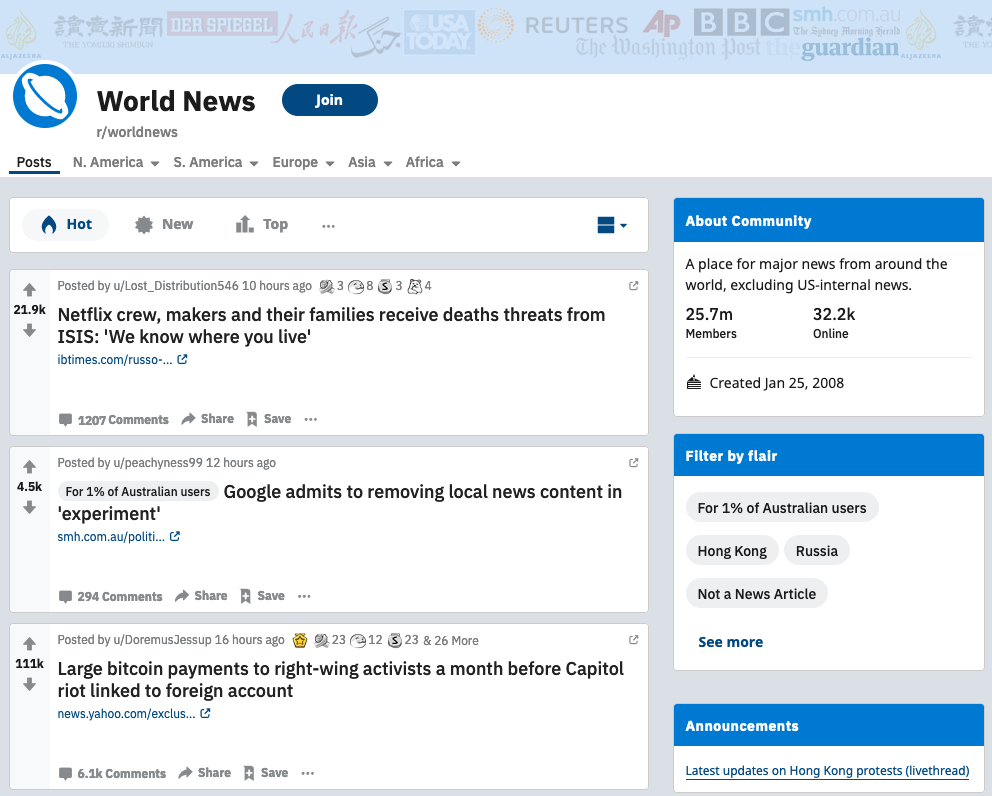Viewport: 992px width, 796px height.
Task: Share the bitcoin payments post
Action: (x=204, y=773)
